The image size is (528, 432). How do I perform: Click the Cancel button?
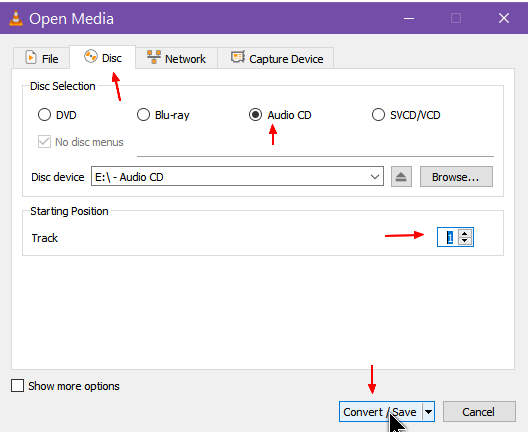pos(479,411)
